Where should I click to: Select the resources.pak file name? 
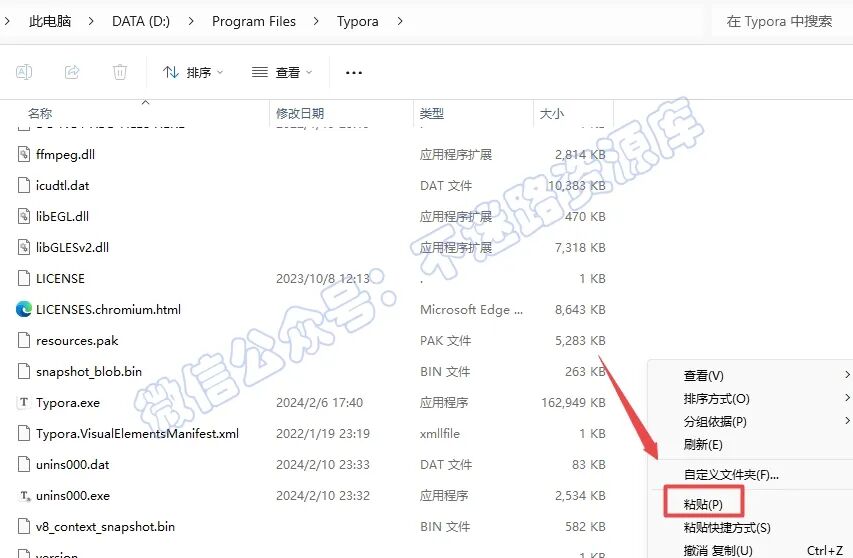click(x=77, y=340)
